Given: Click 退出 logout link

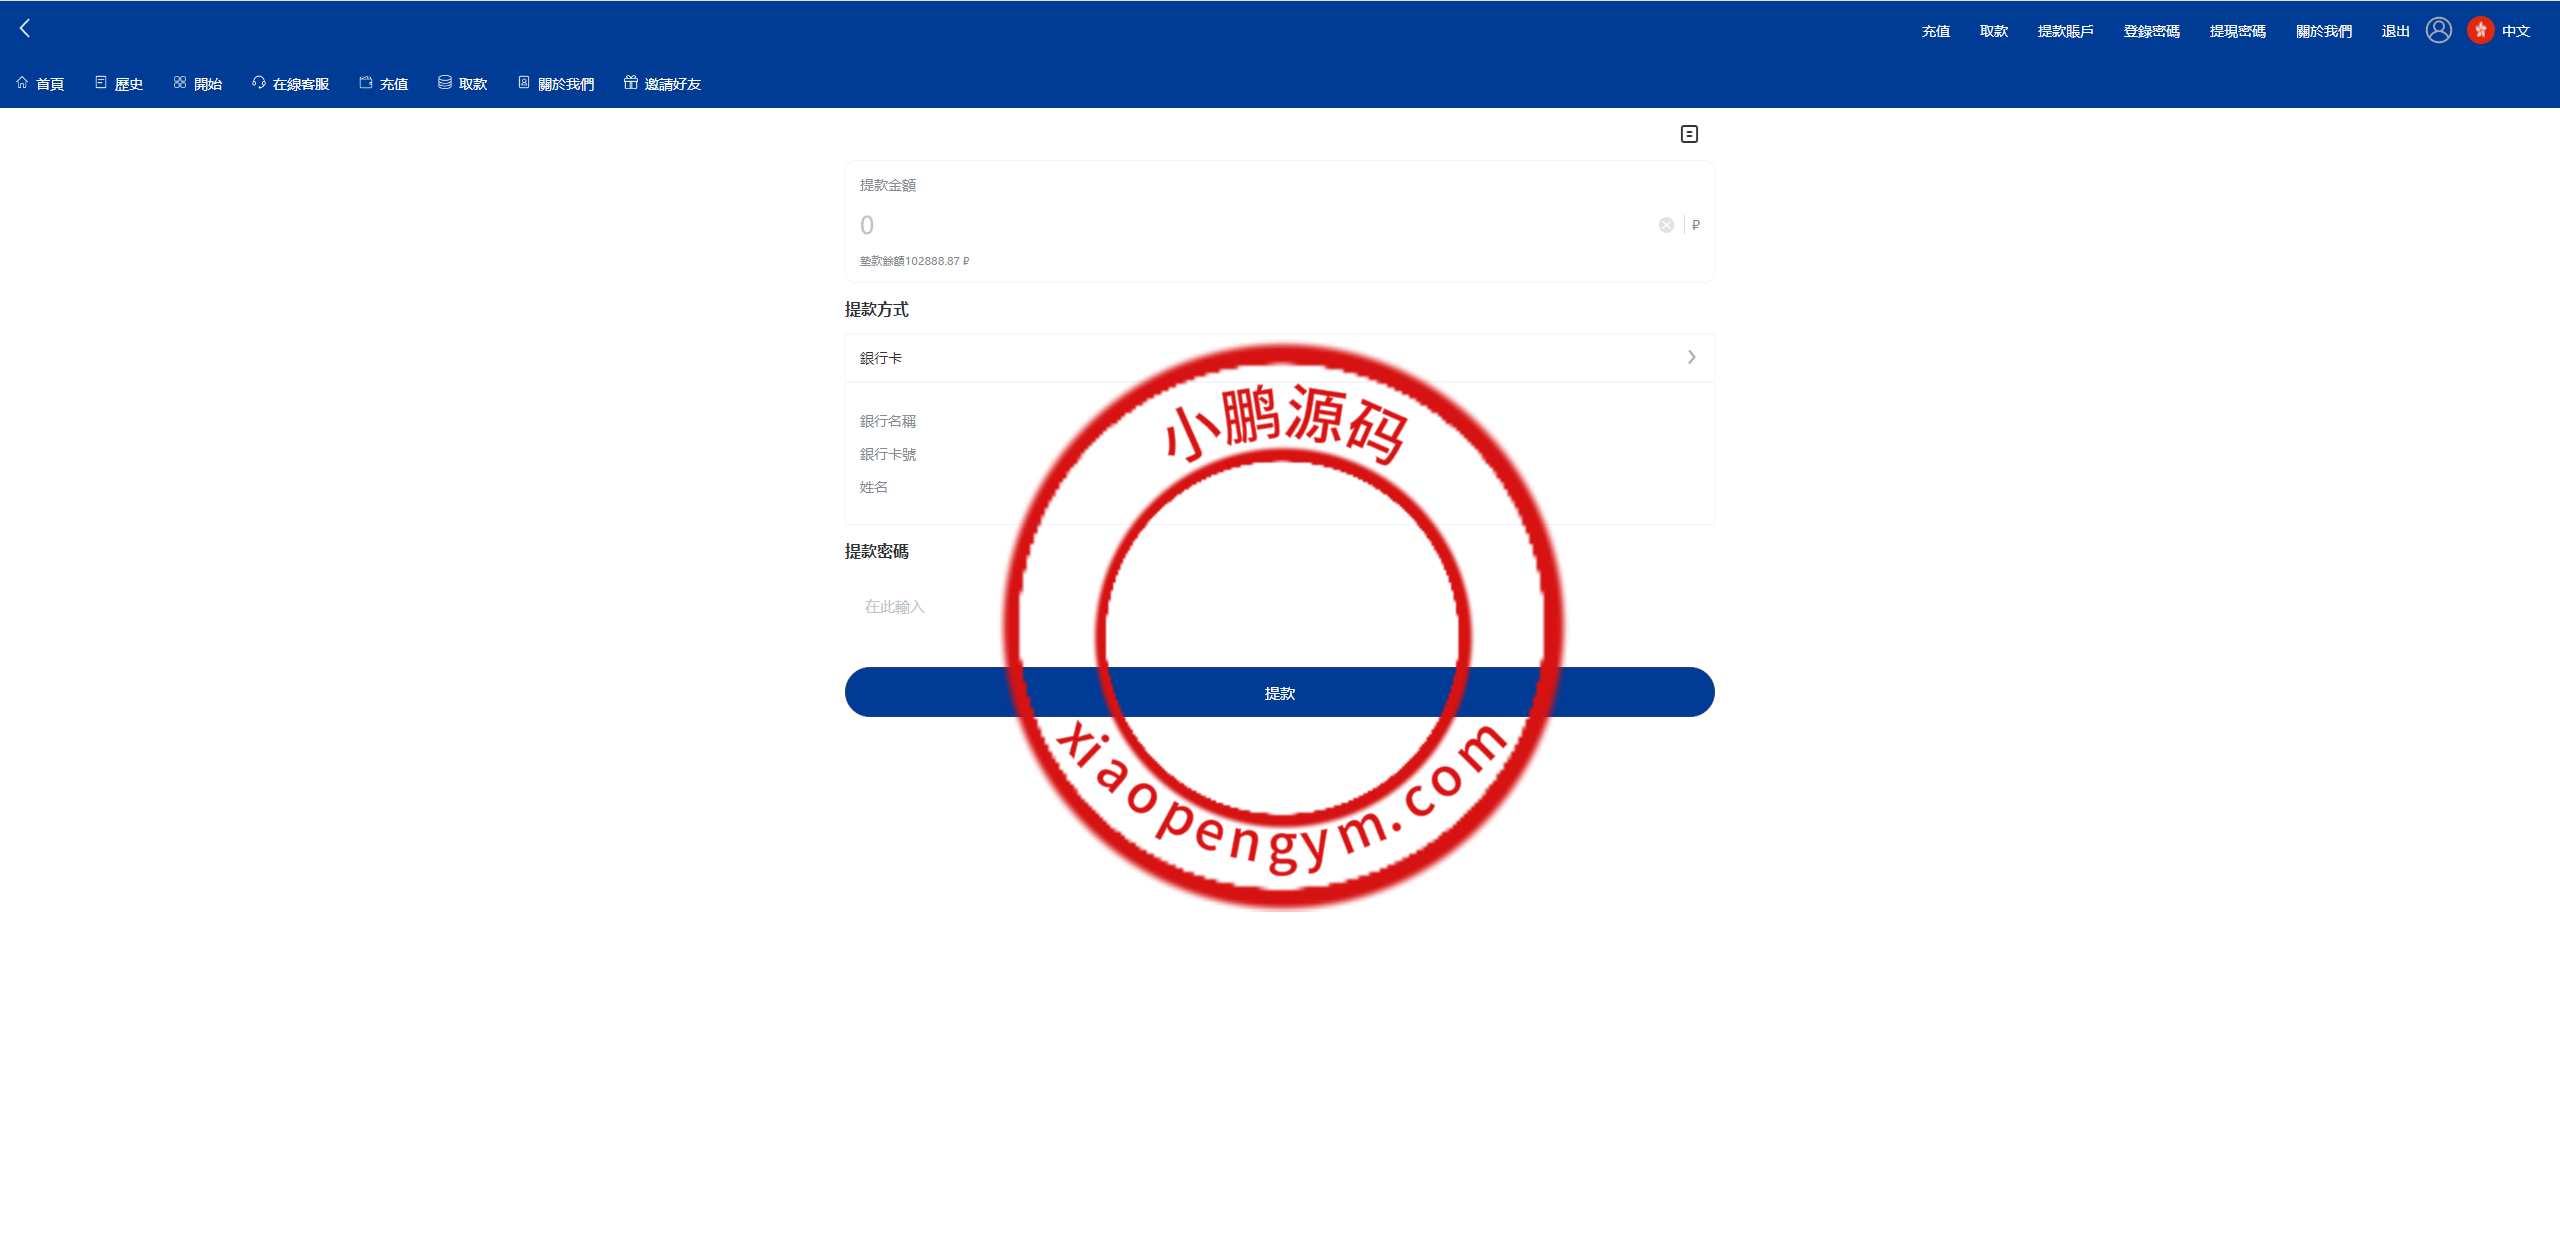Looking at the screenshot, I should 2395,31.
